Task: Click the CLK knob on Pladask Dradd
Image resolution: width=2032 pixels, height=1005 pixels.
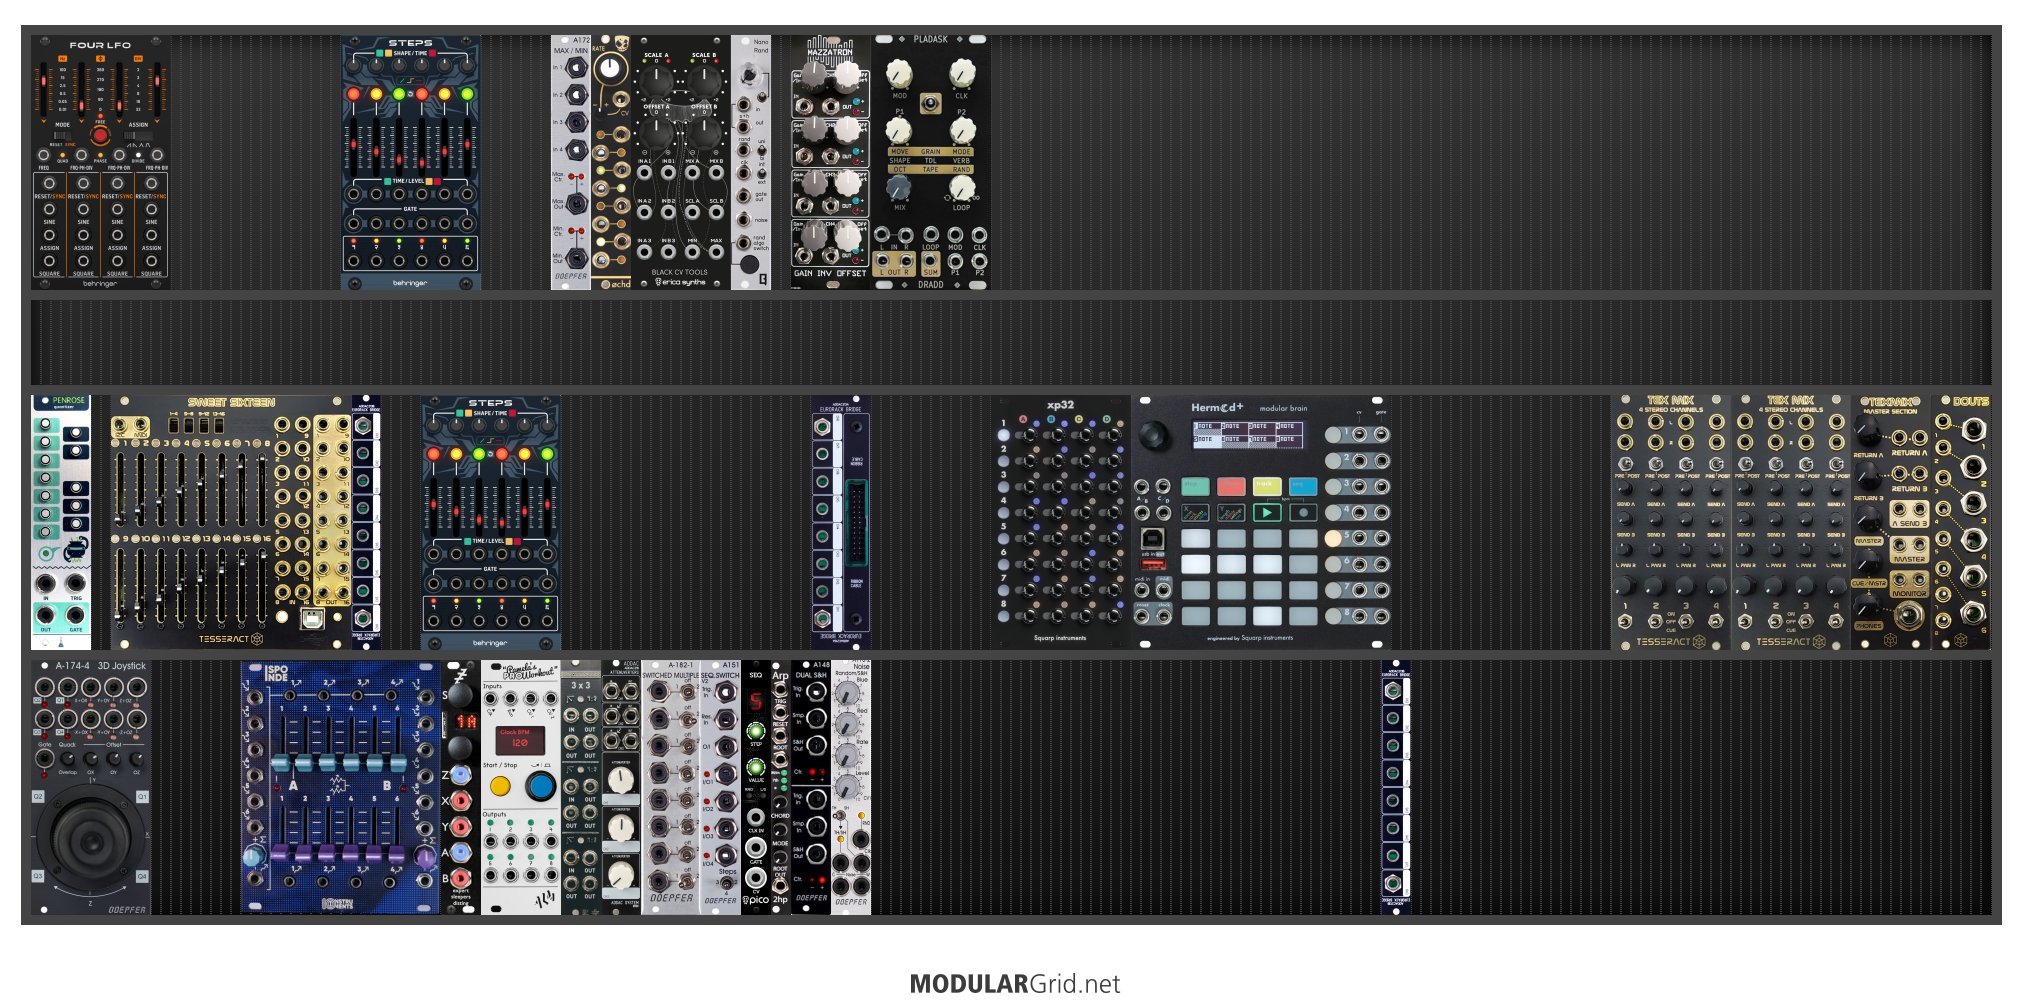Action: (x=962, y=72)
